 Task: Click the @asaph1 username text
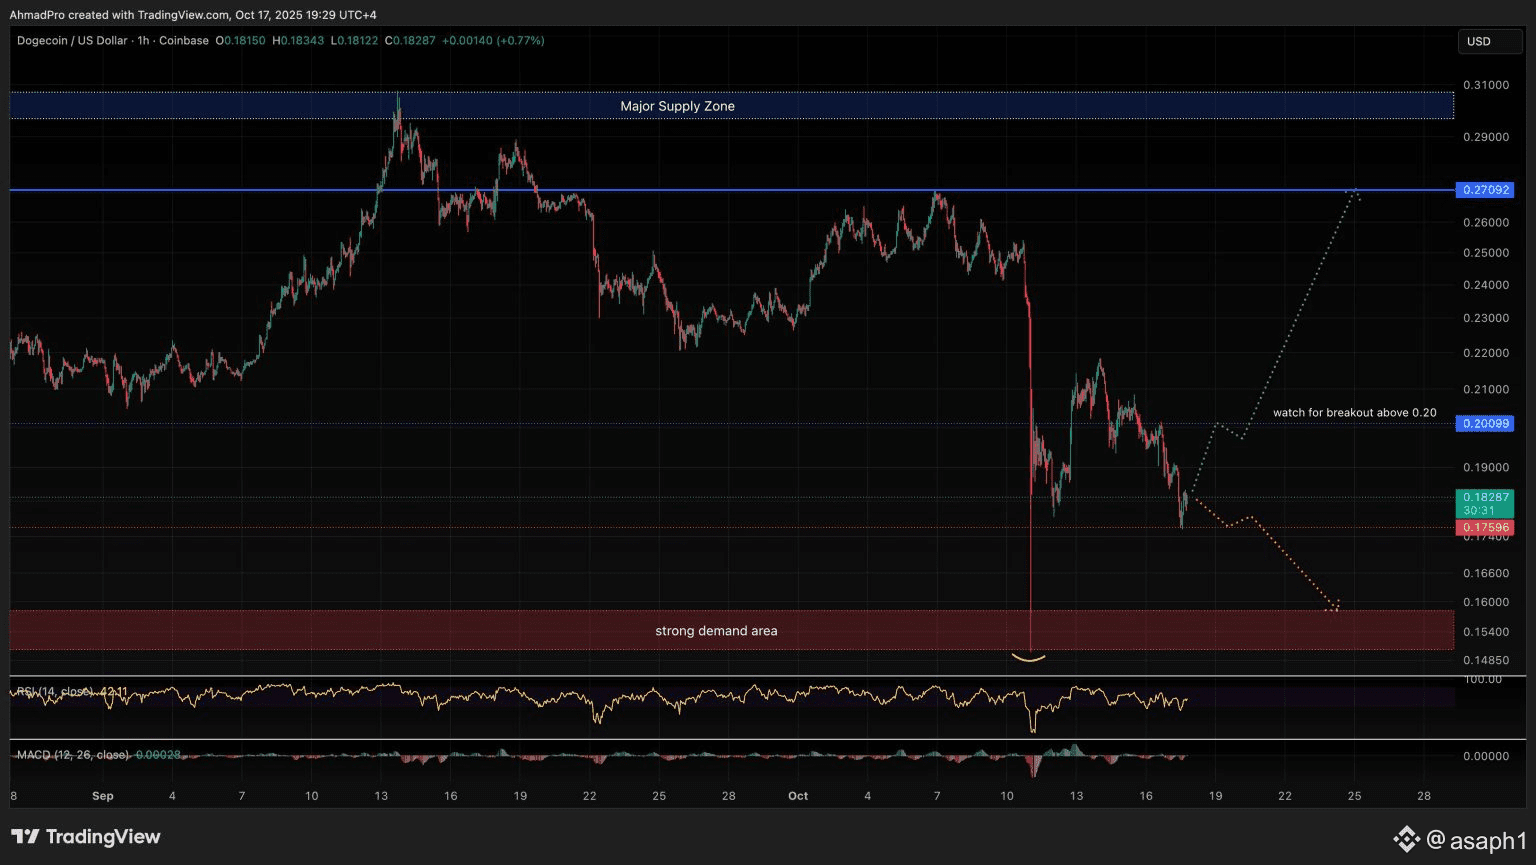pos(1477,840)
